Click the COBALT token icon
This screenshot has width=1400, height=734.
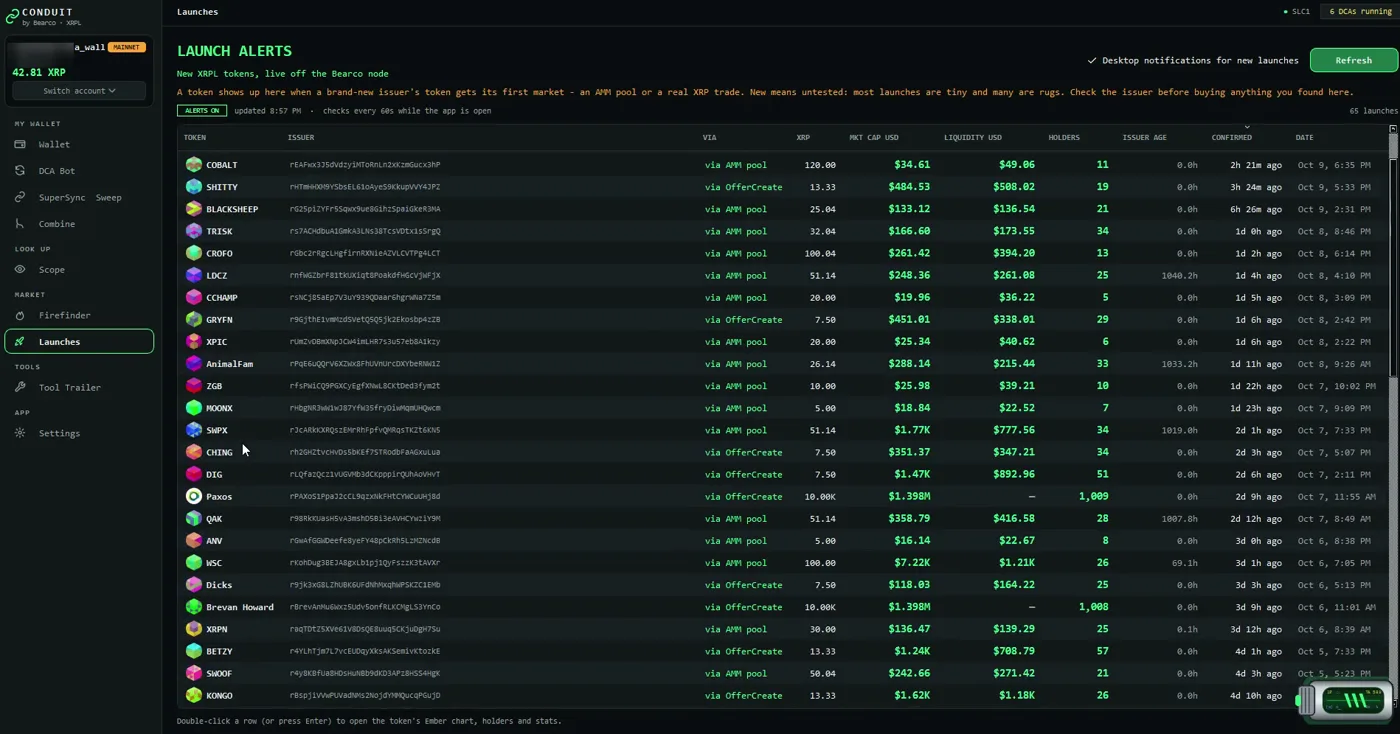pyautogui.click(x=194, y=165)
